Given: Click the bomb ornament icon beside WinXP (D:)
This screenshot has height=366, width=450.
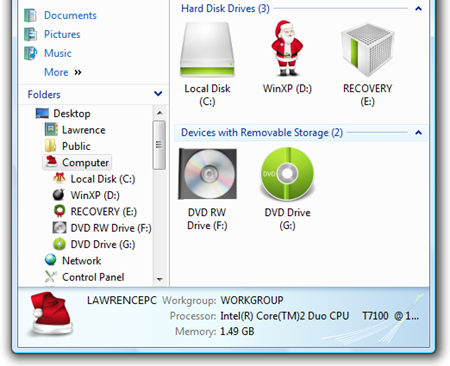Looking at the screenshot, I should pos(59,194).
